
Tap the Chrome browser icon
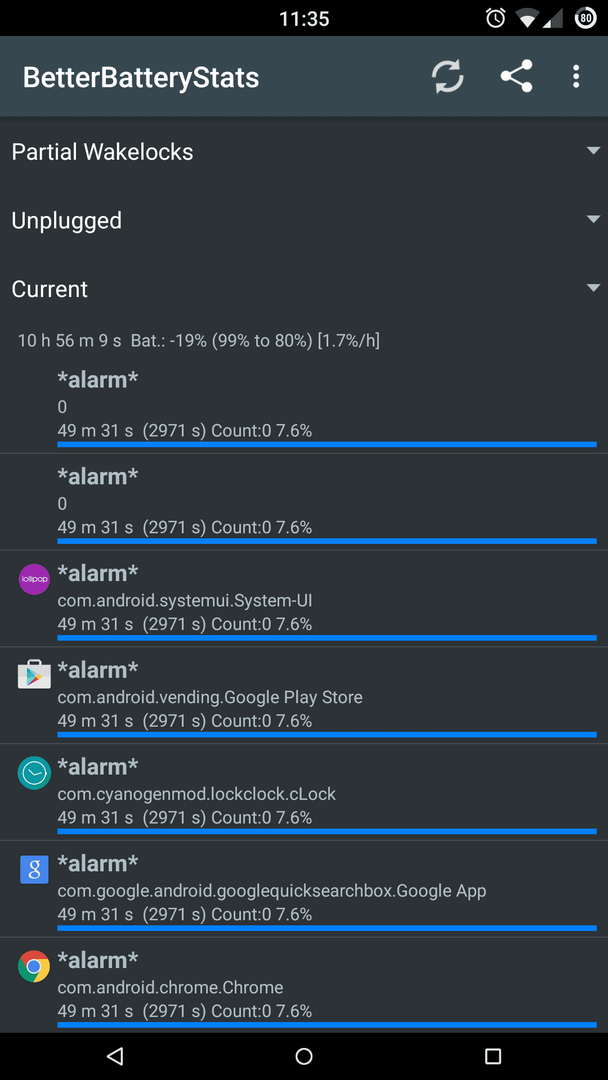(x=34, y=966)
